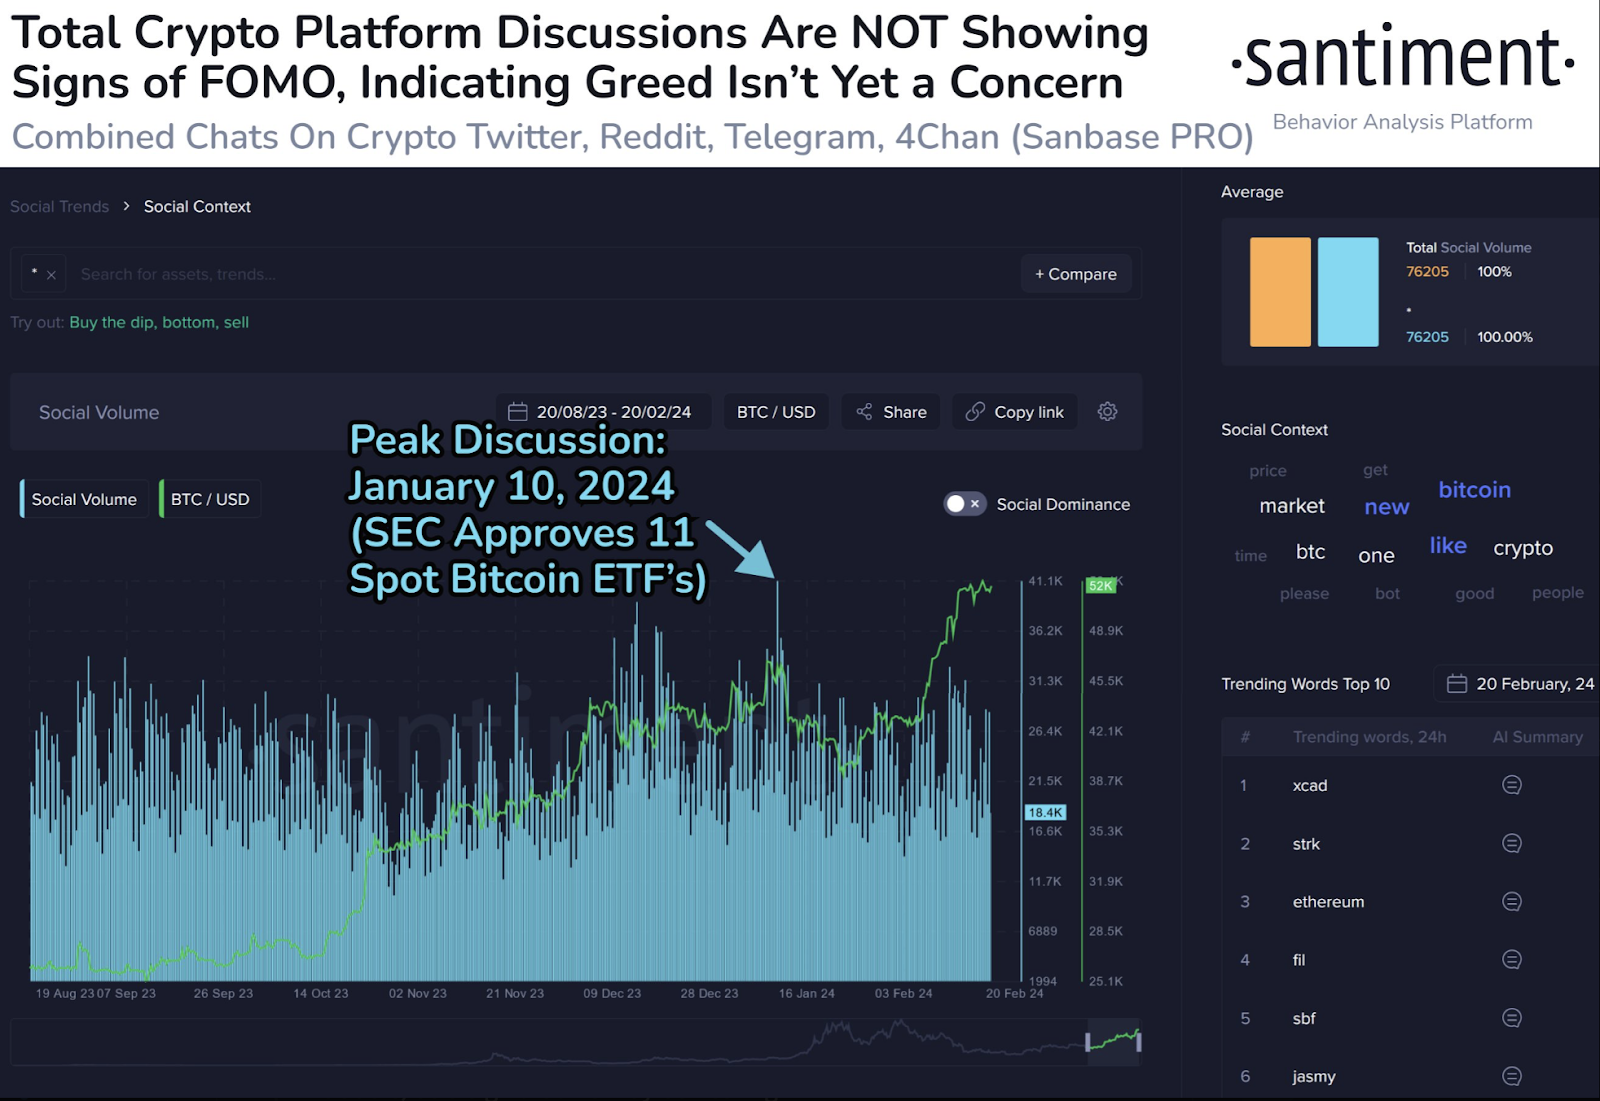Go to Social Trends breadcrumb
Viewport: 1600px width, 1101px height.
(x=60, y=206)
